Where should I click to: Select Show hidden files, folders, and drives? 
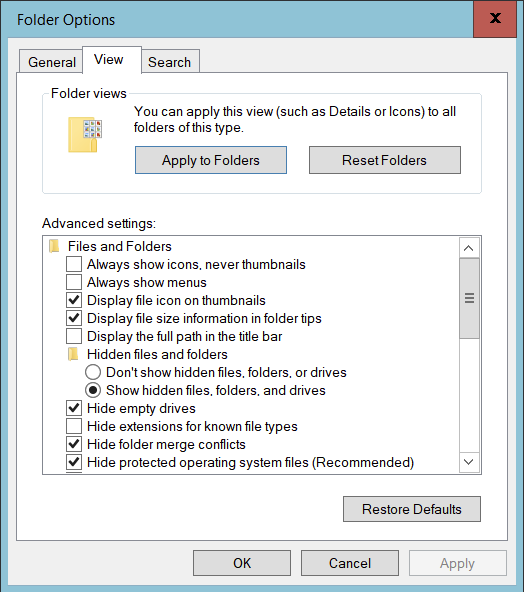(93, 390)
